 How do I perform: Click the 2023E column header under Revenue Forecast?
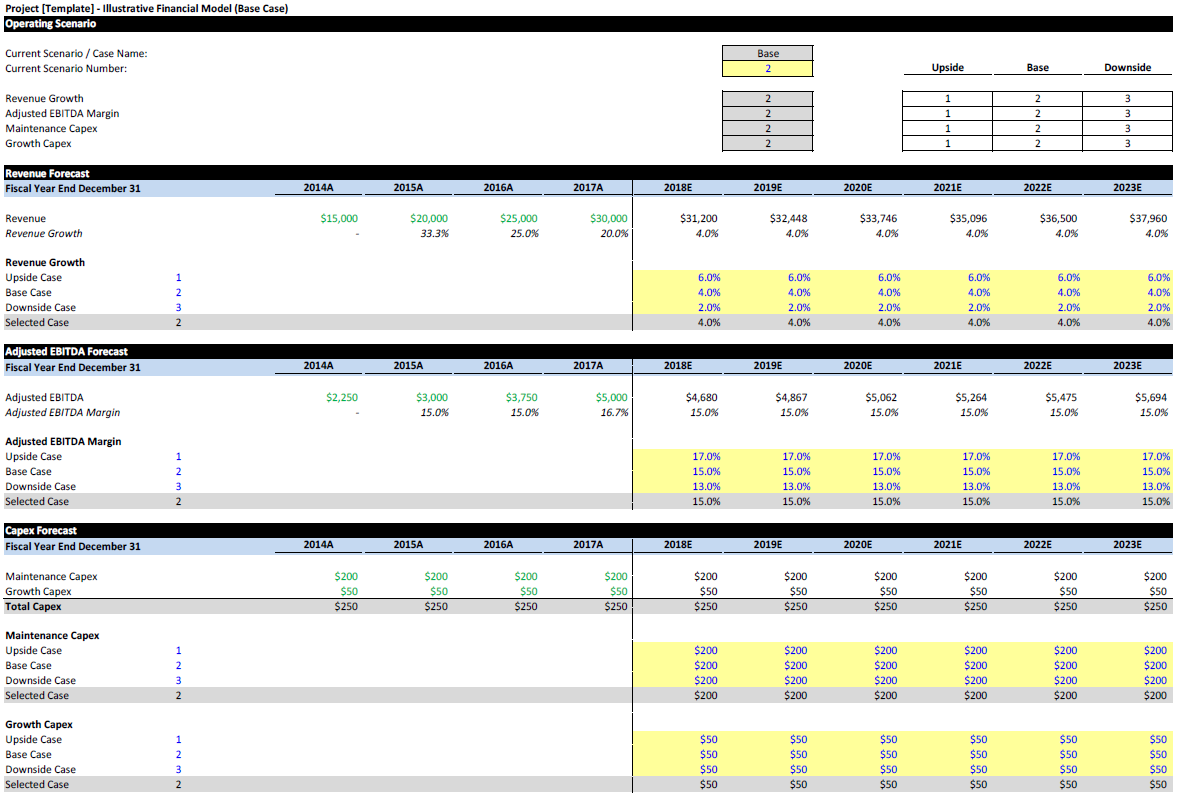[x=1127, y=187]
